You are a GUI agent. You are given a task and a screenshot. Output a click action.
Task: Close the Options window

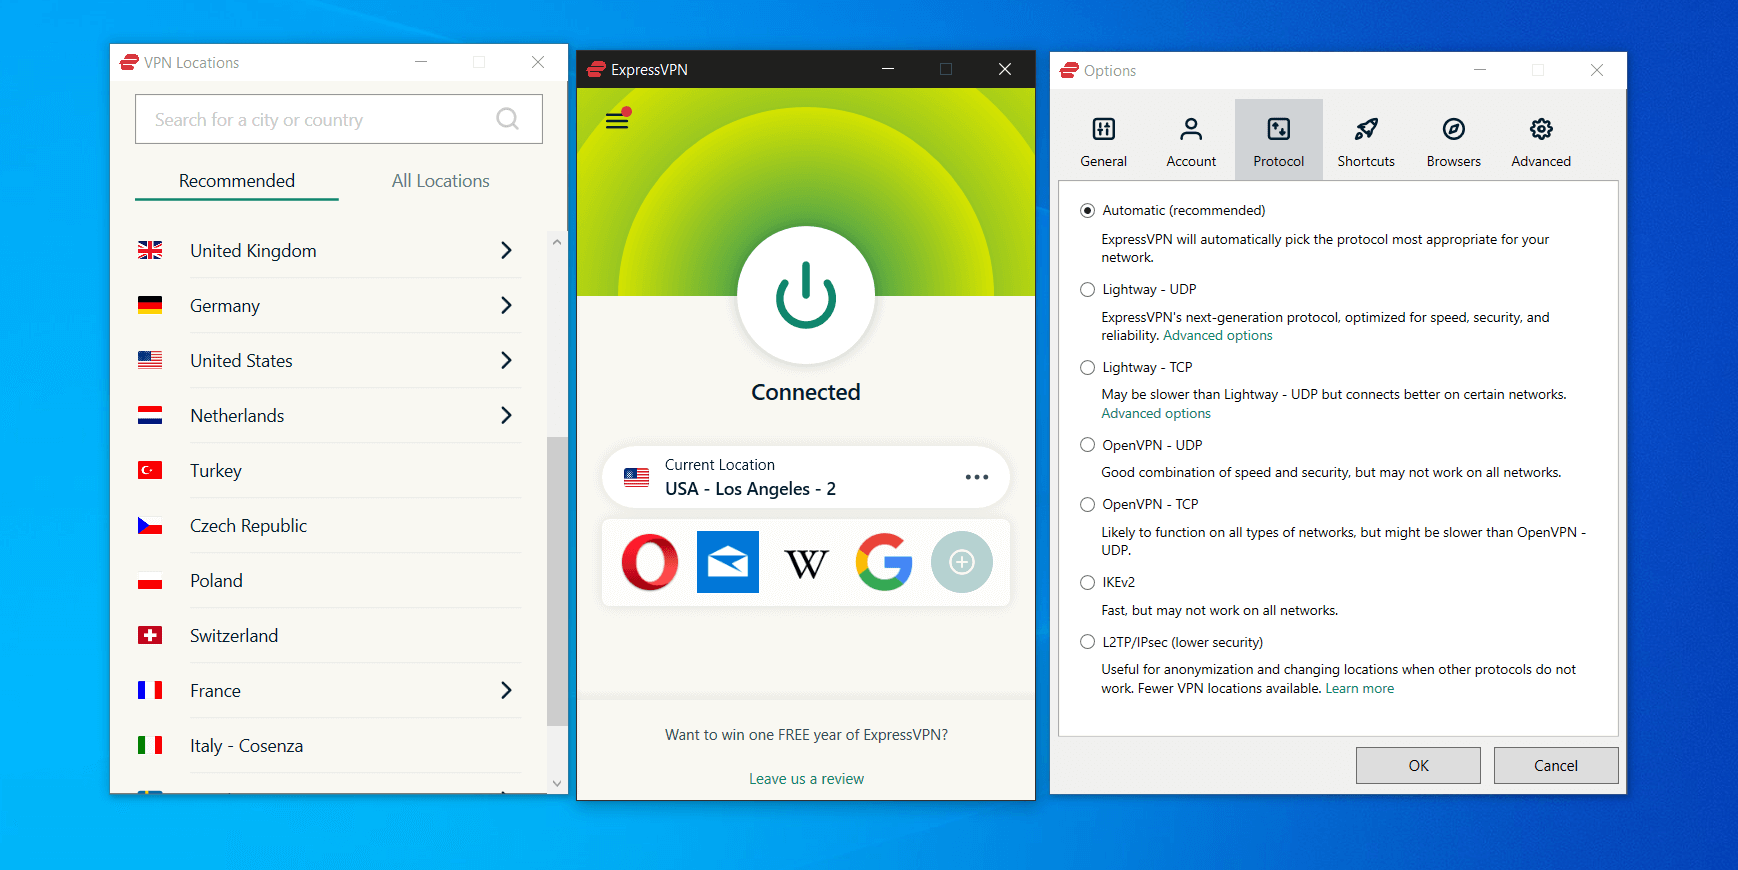[1597, 70]
